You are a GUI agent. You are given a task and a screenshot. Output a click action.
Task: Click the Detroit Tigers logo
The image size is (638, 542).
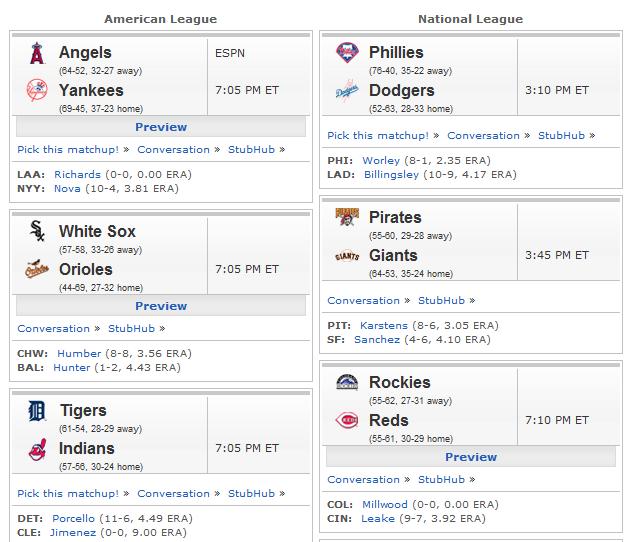click(37, 411)
